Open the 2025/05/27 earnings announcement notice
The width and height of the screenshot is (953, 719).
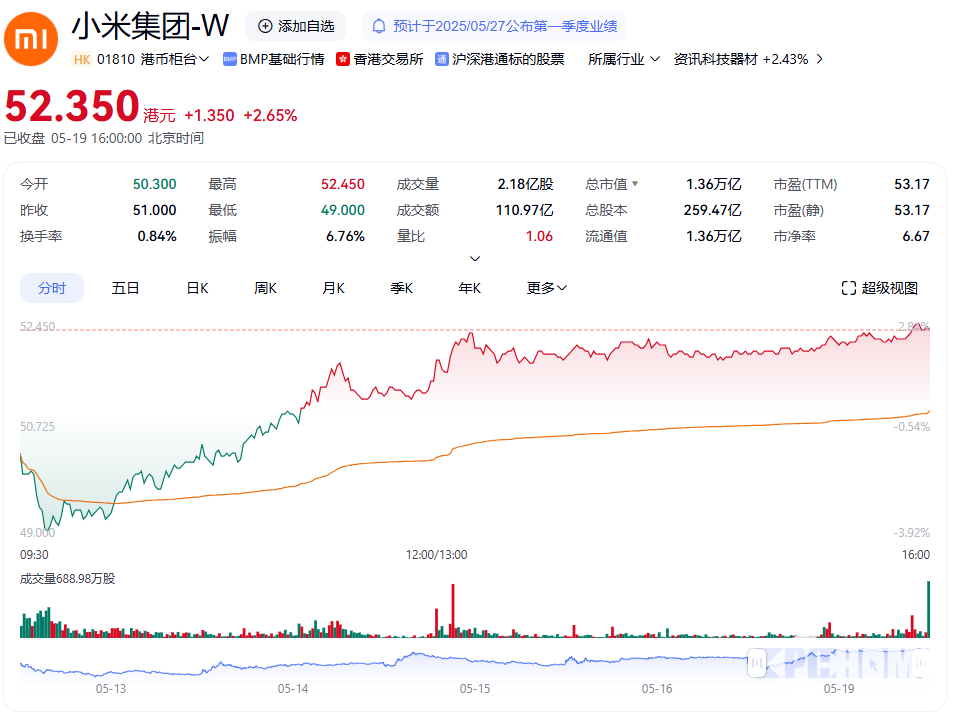[504, 26]
